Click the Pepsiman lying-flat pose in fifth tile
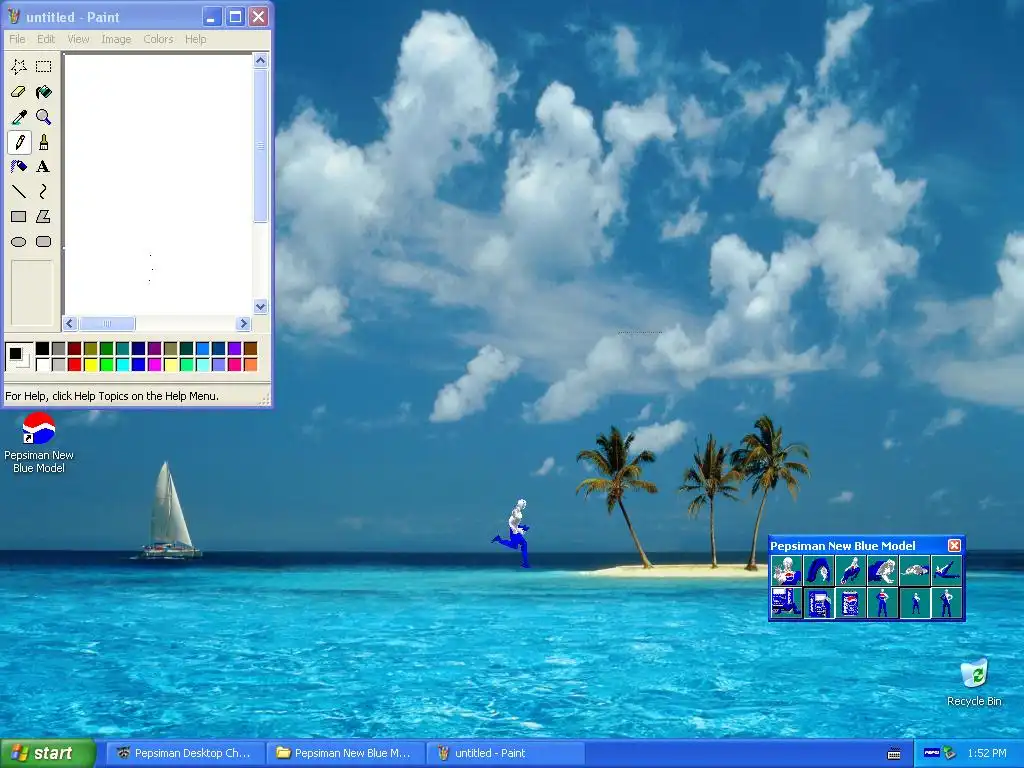Viewport: 1024px width, 768px height. point(914,571)
